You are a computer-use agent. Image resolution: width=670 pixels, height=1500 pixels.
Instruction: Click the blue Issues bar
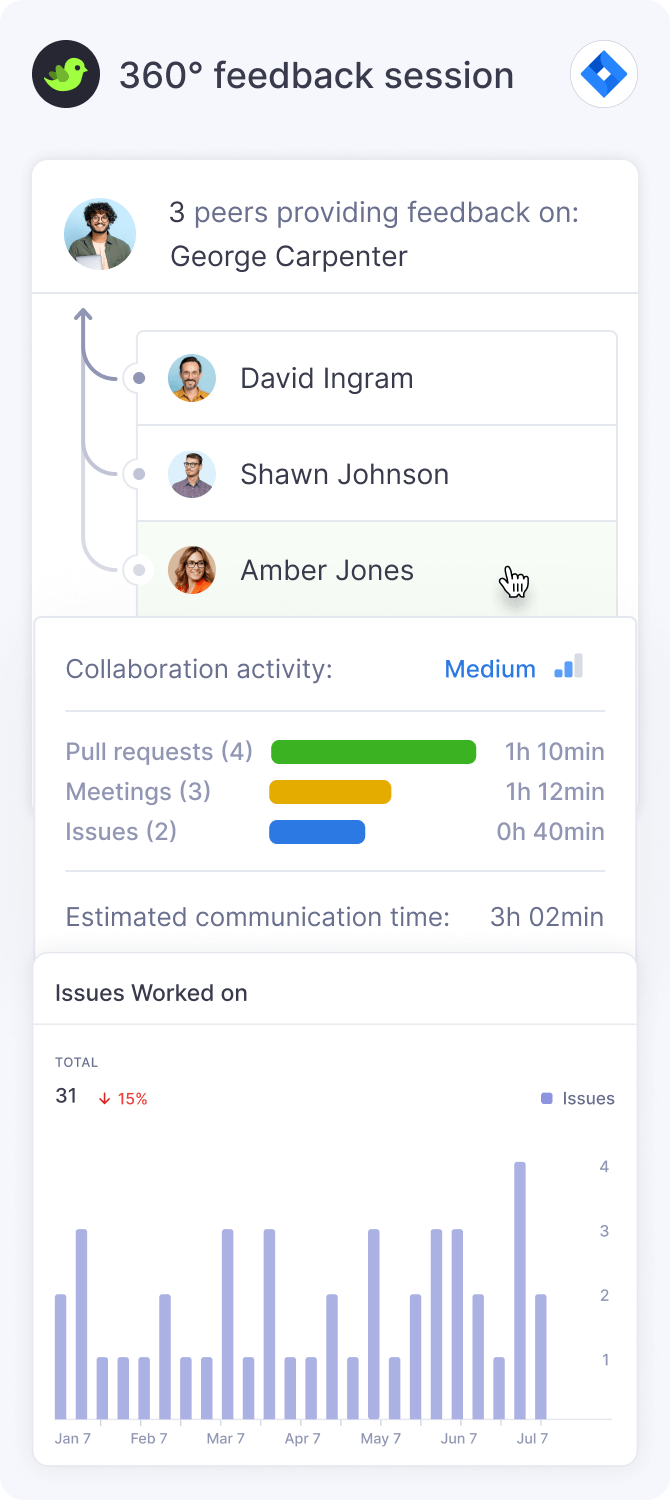click(317, 832)
